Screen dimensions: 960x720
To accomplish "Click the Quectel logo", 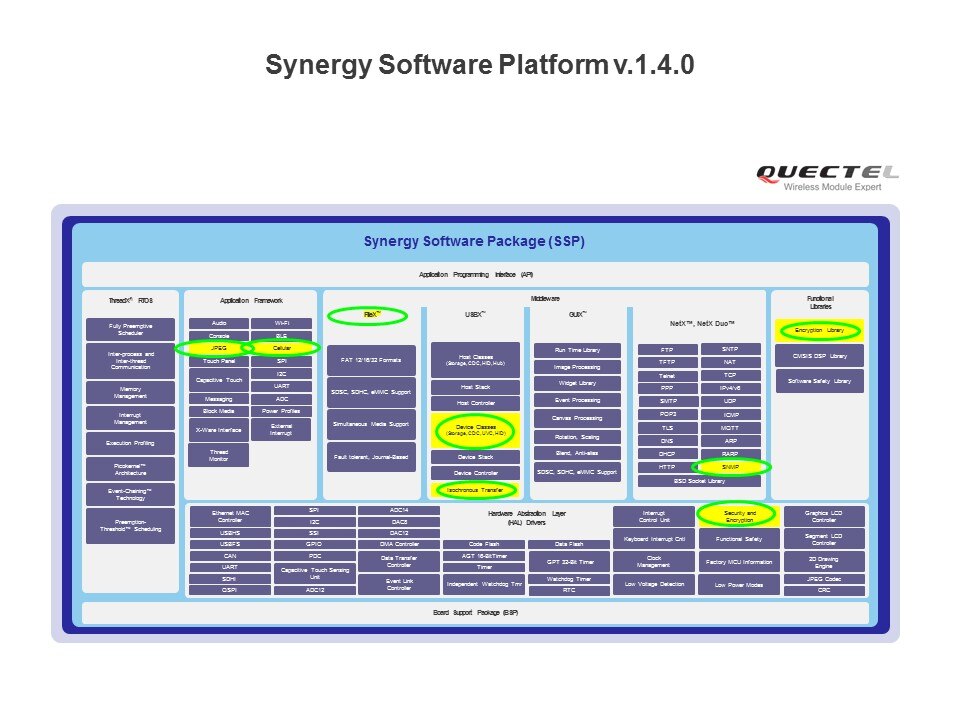I will 826,177.
